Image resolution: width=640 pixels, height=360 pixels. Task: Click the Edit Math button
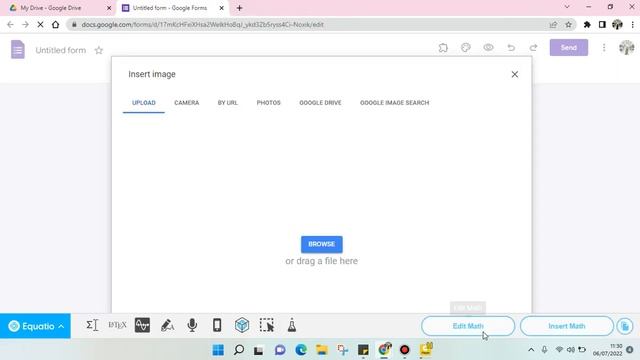pyautogui.click(x=468, y=326)
